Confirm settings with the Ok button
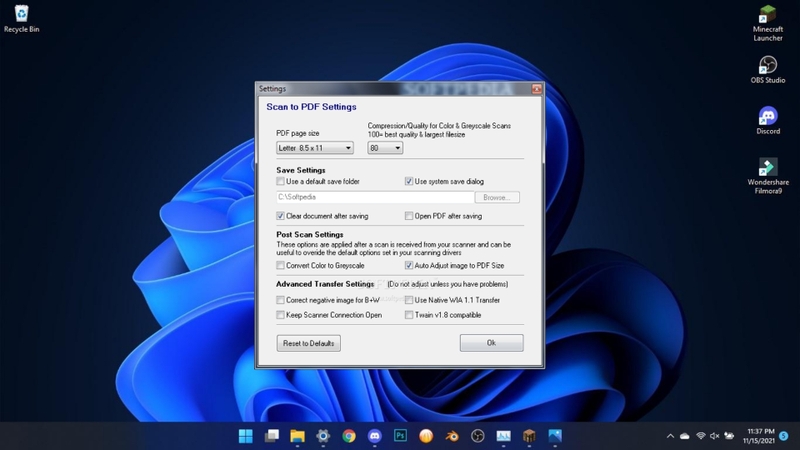The height and width of the screenshot is (450, 800). pyautogui.click(x=491, y=343)
